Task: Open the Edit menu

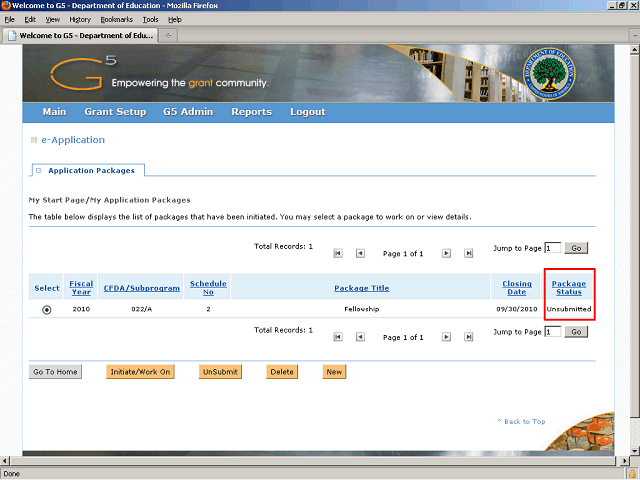Action: (x=30, y=20)
